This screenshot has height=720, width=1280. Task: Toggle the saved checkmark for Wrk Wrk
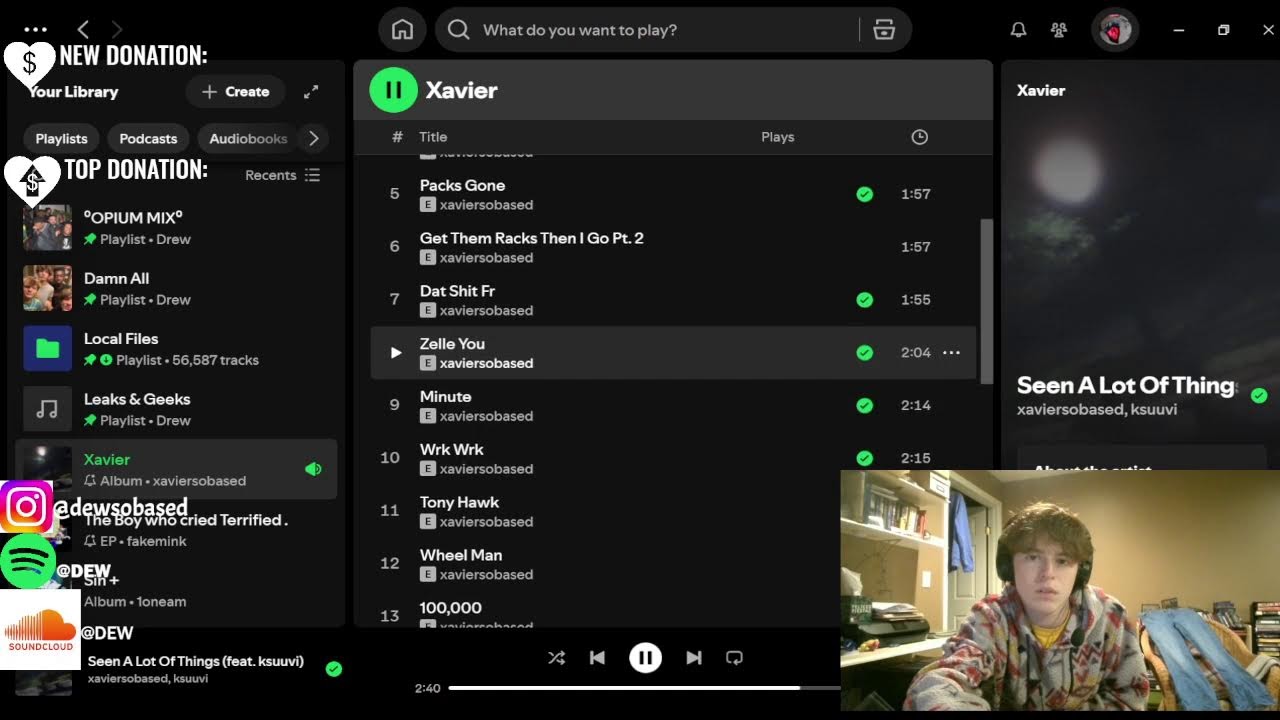864,458
